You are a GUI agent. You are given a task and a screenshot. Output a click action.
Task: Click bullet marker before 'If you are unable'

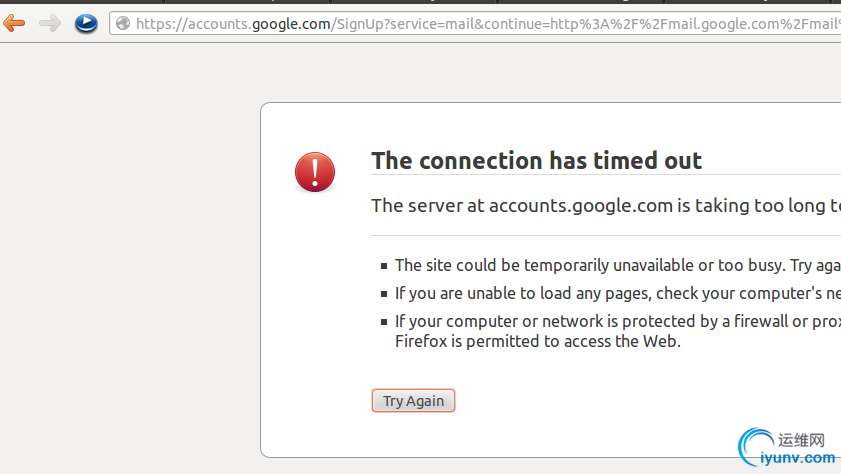pos(384,294)
